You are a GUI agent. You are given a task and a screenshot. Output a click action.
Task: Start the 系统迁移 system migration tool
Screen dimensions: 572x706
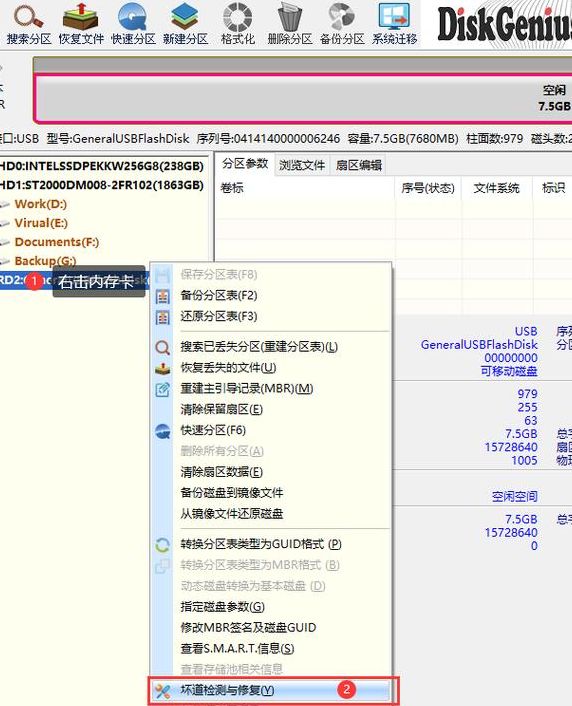point(394,24)
